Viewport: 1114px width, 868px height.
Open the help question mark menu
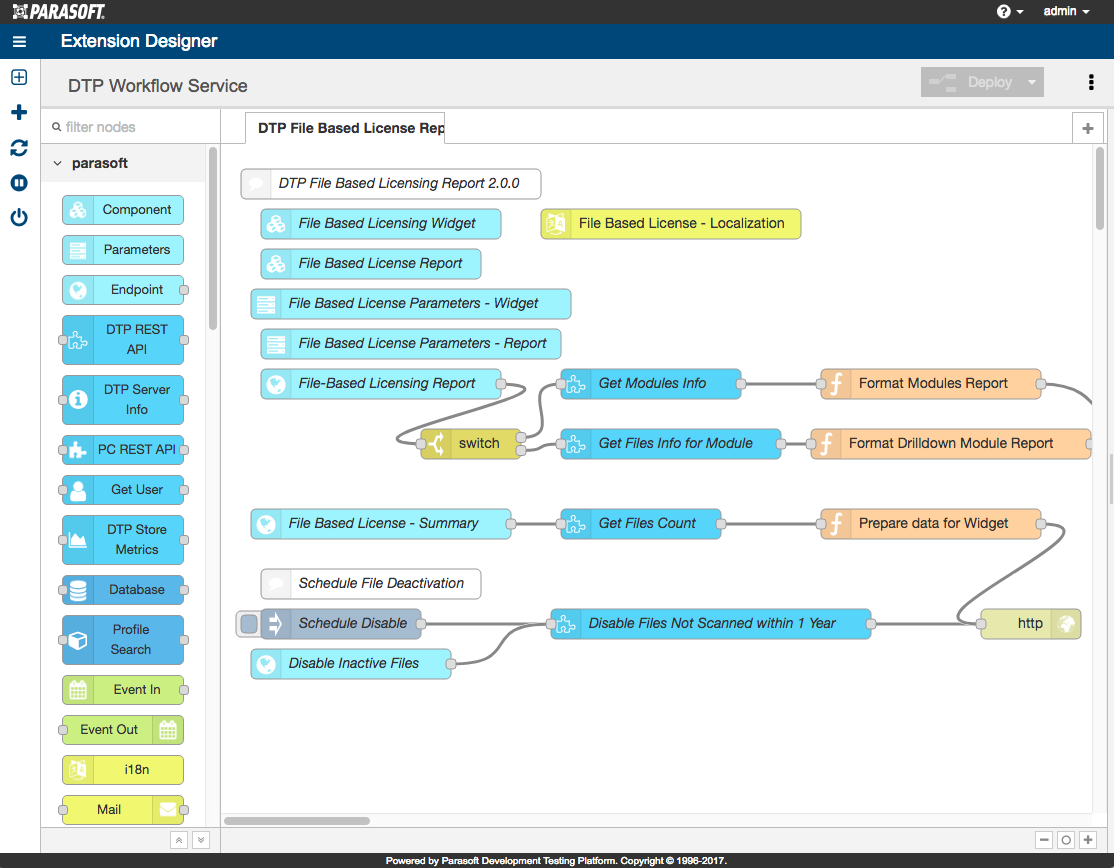tap(1010, 11)
